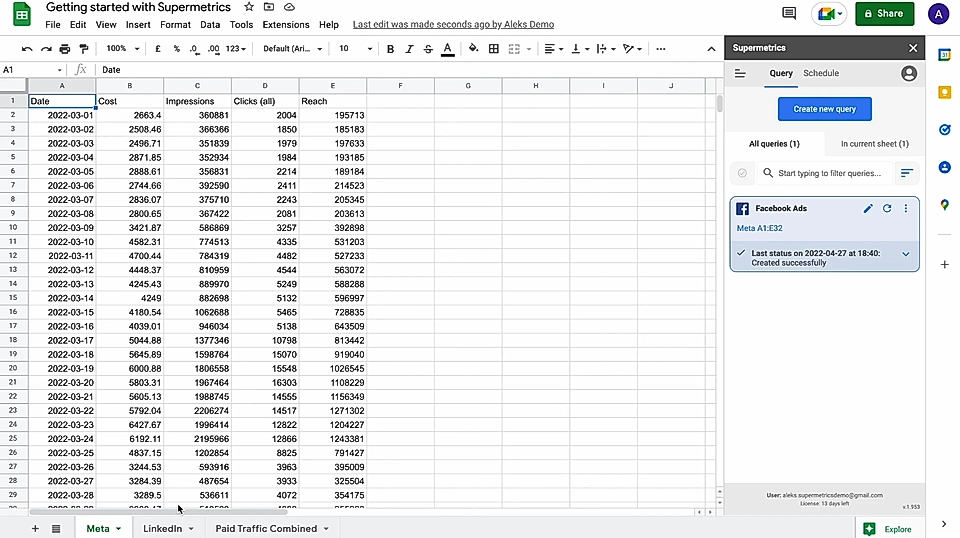
Task: Move document with folder icon
Action: 269,7
